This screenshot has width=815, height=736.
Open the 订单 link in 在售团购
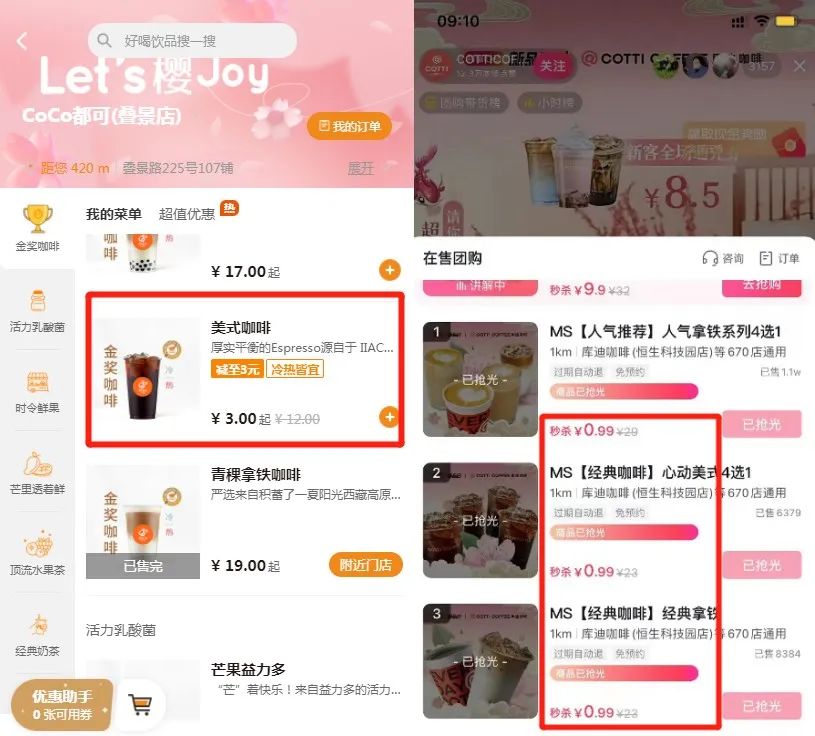779,258
